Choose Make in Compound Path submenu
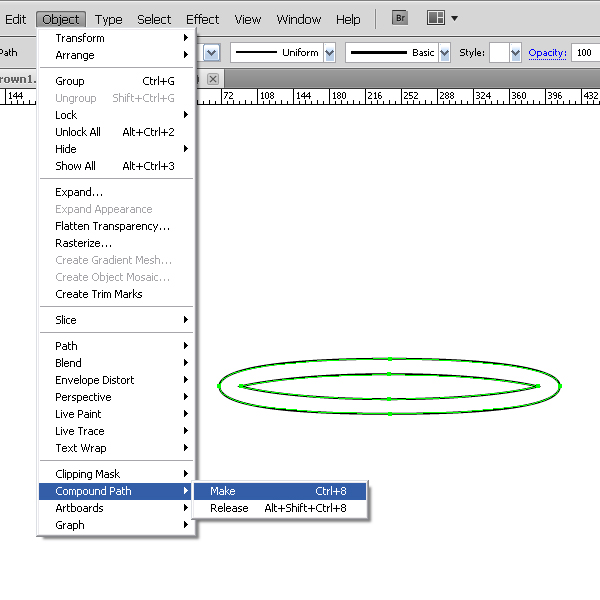The height and width of the screenshot is (600, 600). 280,491
